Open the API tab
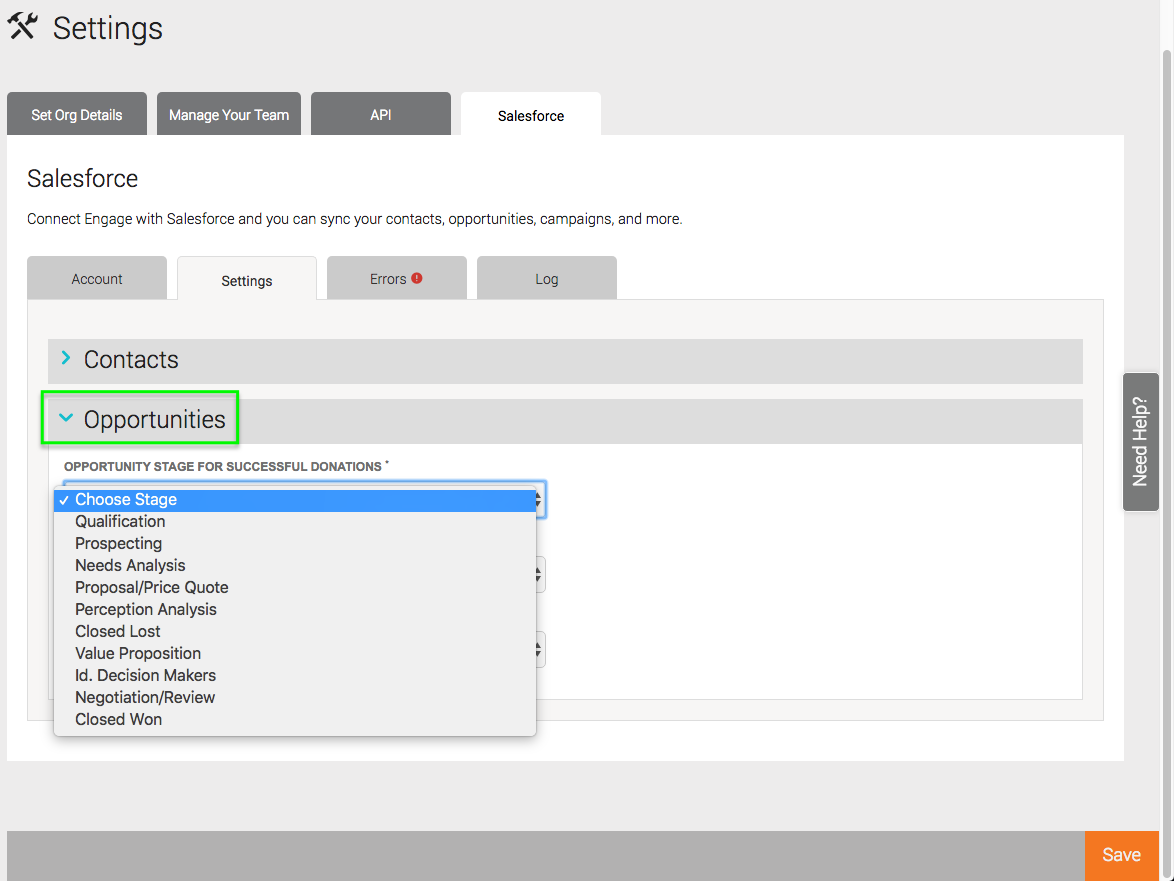Viewport: 1174px width, 881px height. click(x=380, y=115)
